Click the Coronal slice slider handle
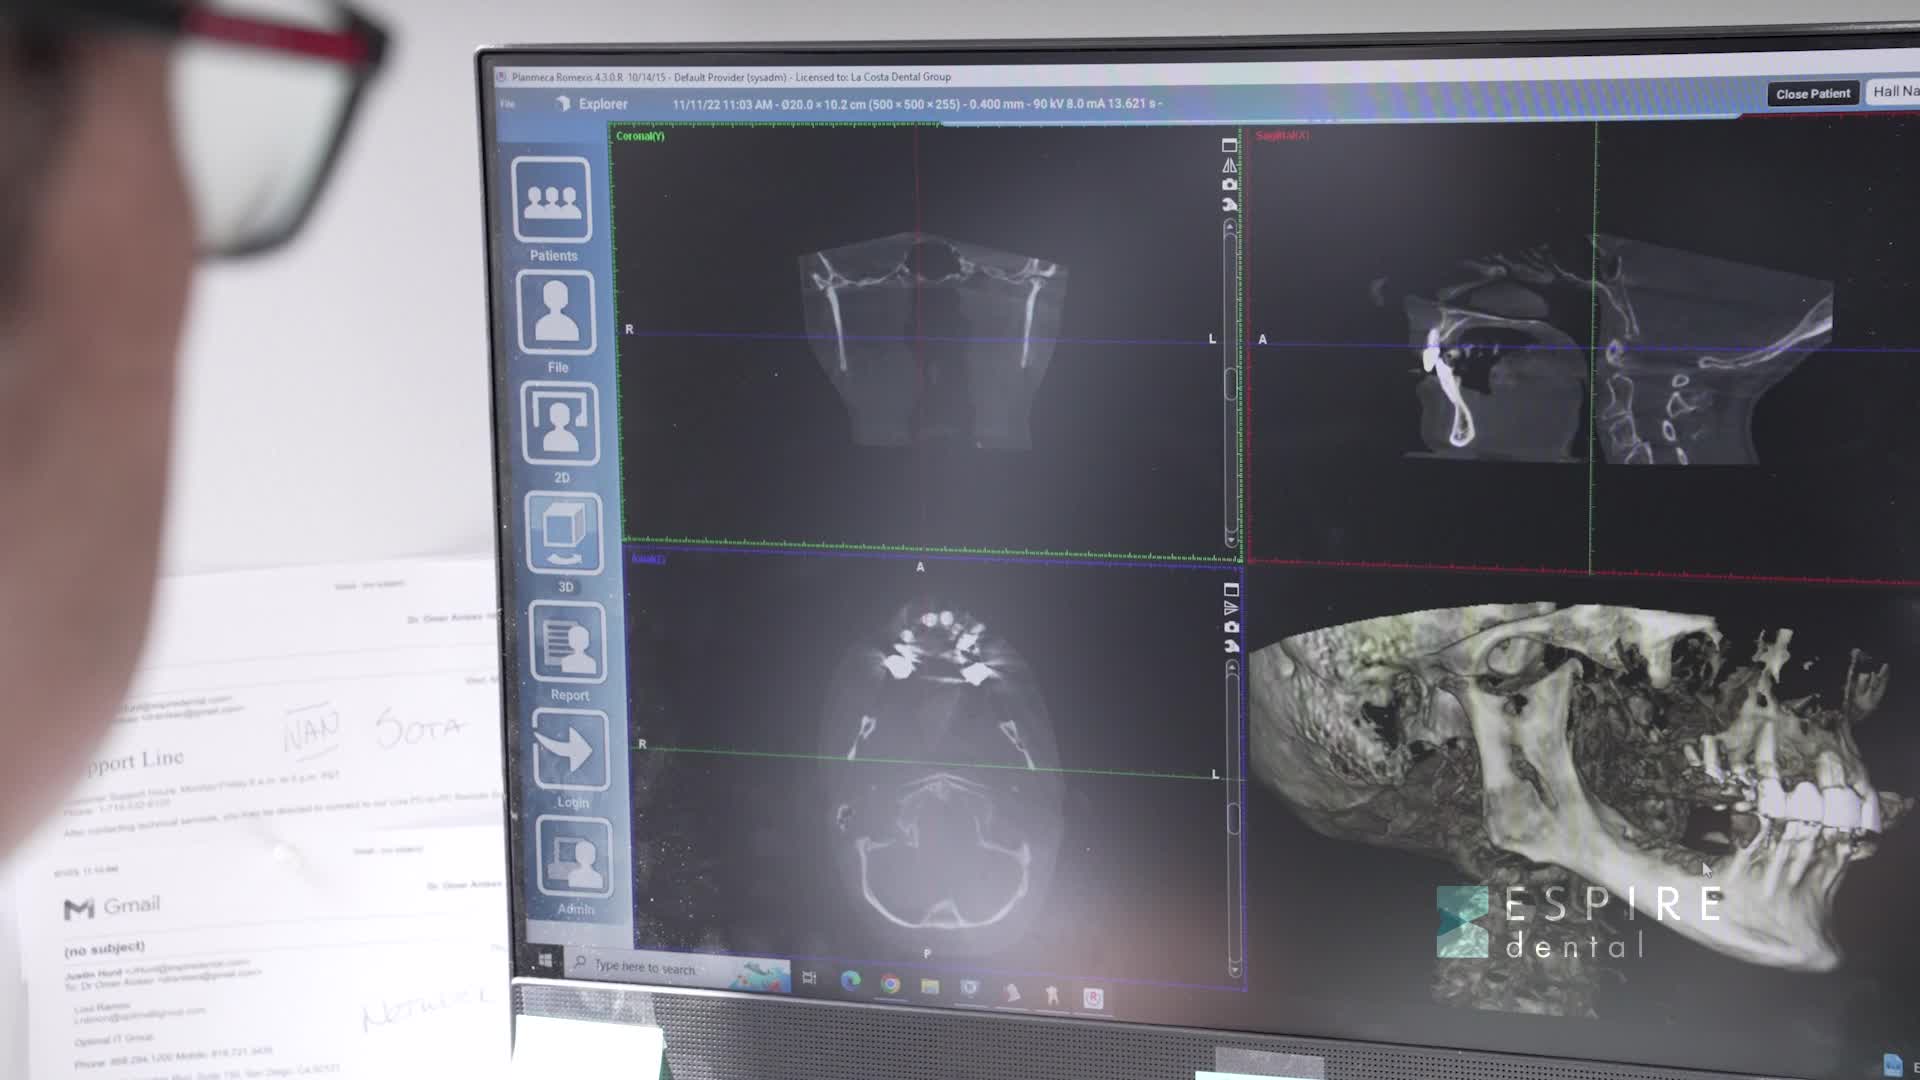 [x=1231, y=385]
